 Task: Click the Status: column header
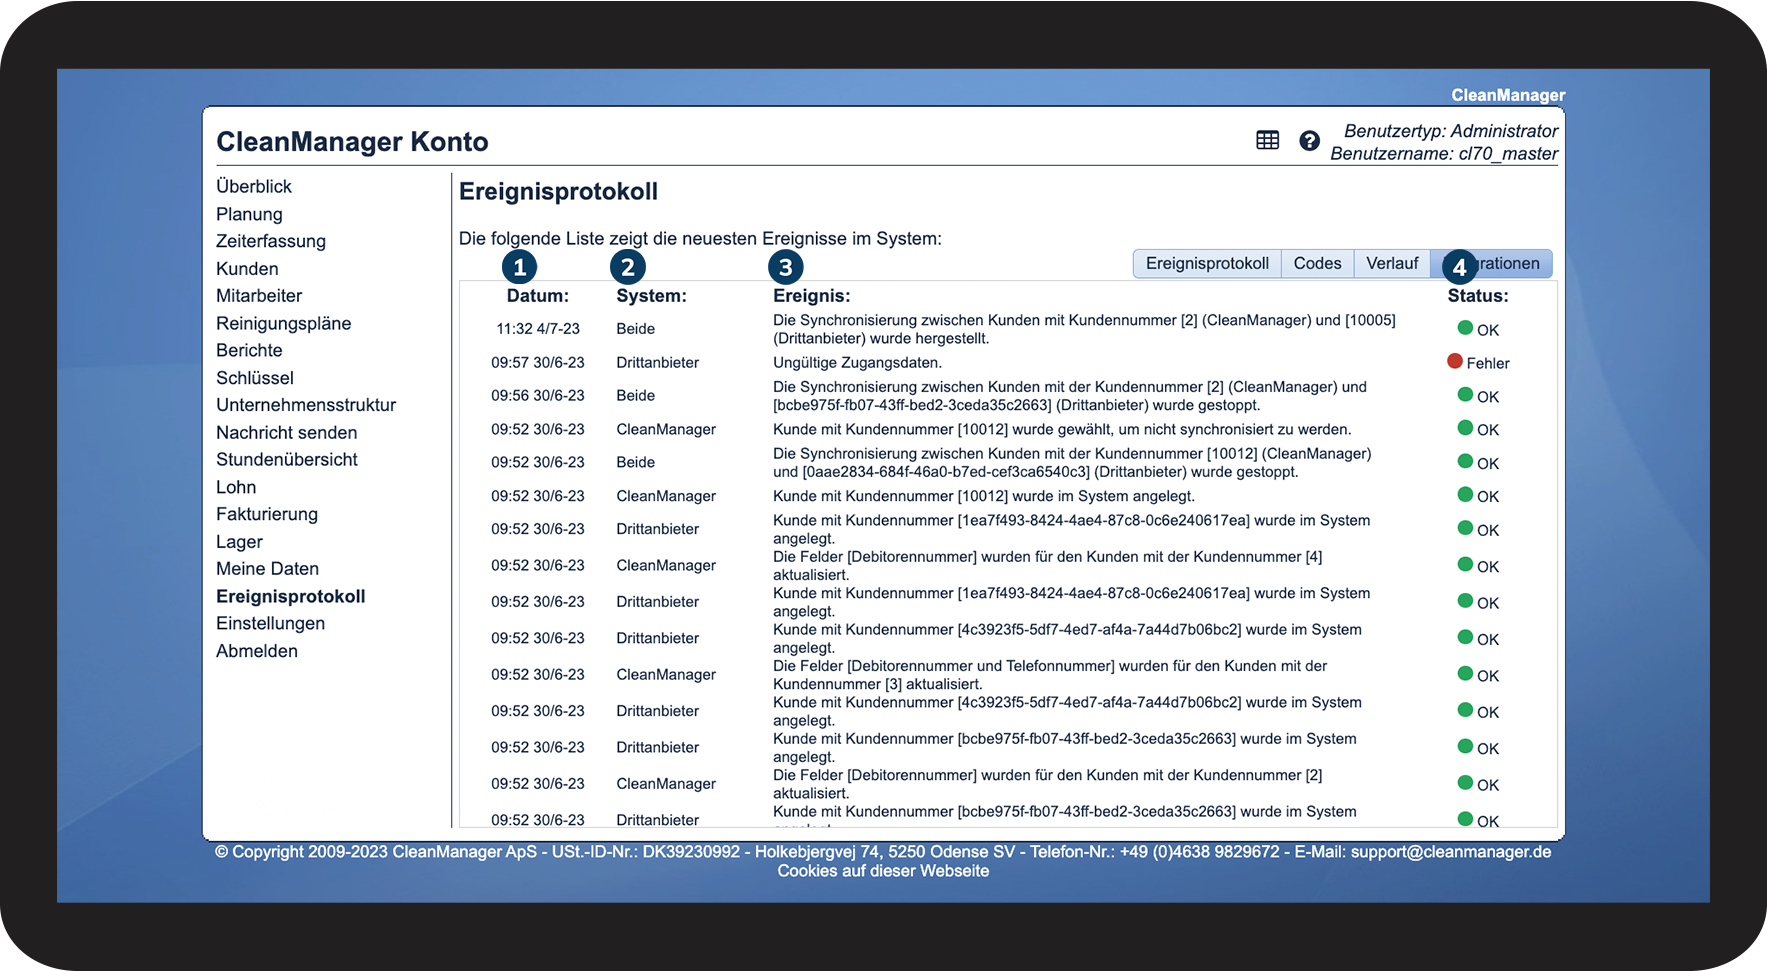pos(1478,296)
